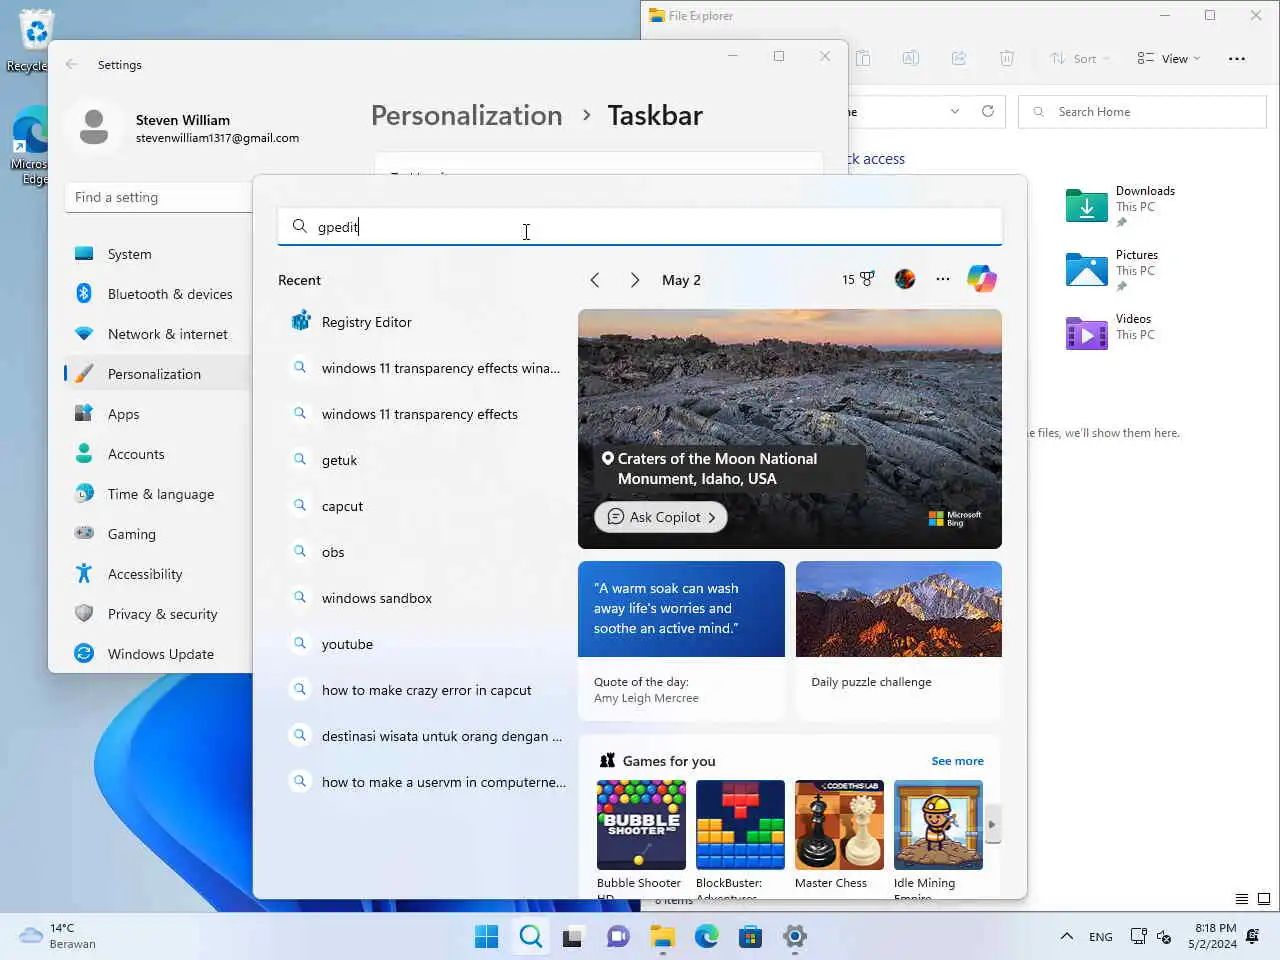Open Settings gear on the taskbar

point(795,937)
